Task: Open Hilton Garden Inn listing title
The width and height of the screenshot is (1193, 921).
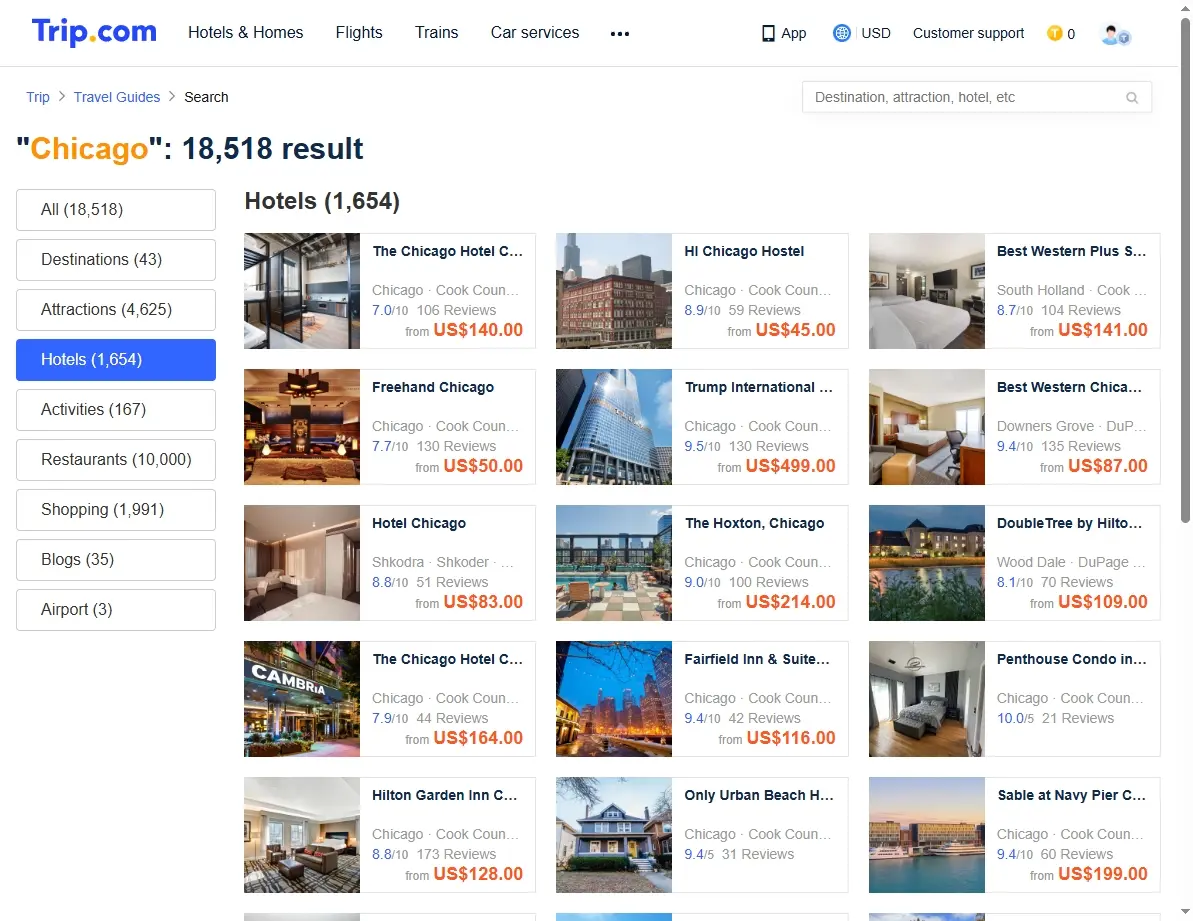Action: [x=444, y=796]
